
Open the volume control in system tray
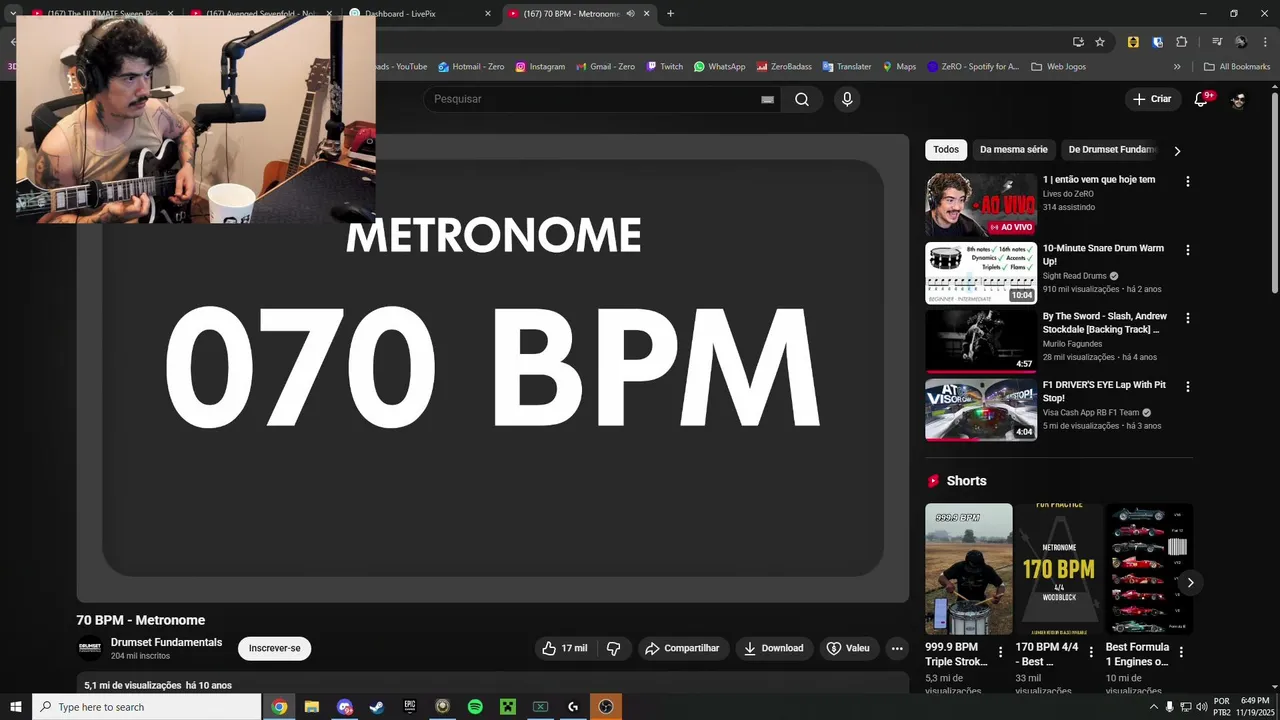(x=1202, y=707)
